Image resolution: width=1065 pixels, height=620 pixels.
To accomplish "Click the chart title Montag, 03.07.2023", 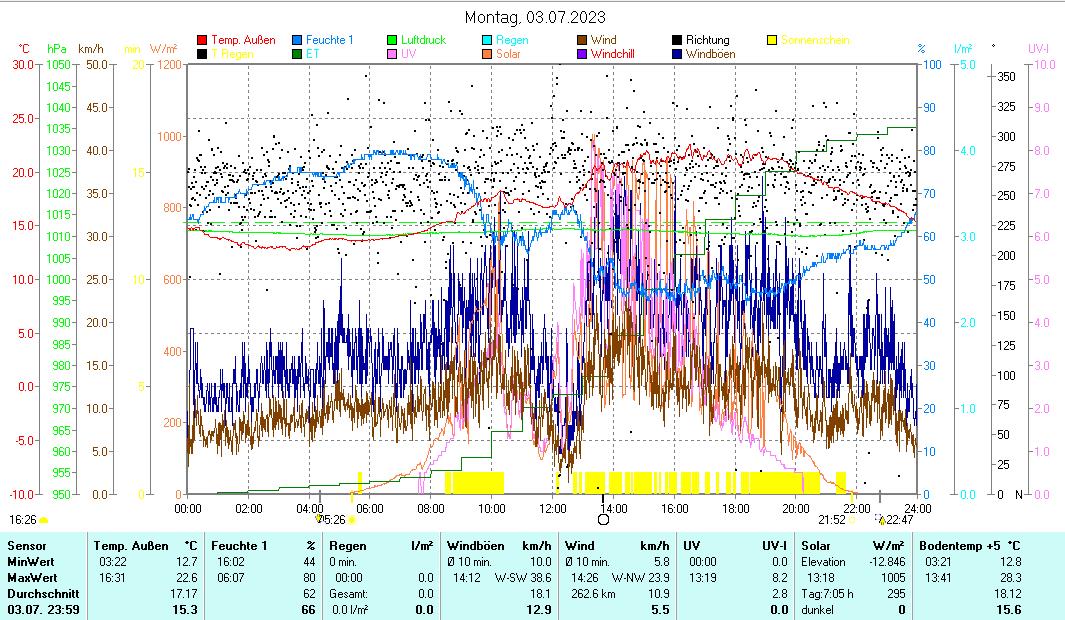I will [535, 17].
